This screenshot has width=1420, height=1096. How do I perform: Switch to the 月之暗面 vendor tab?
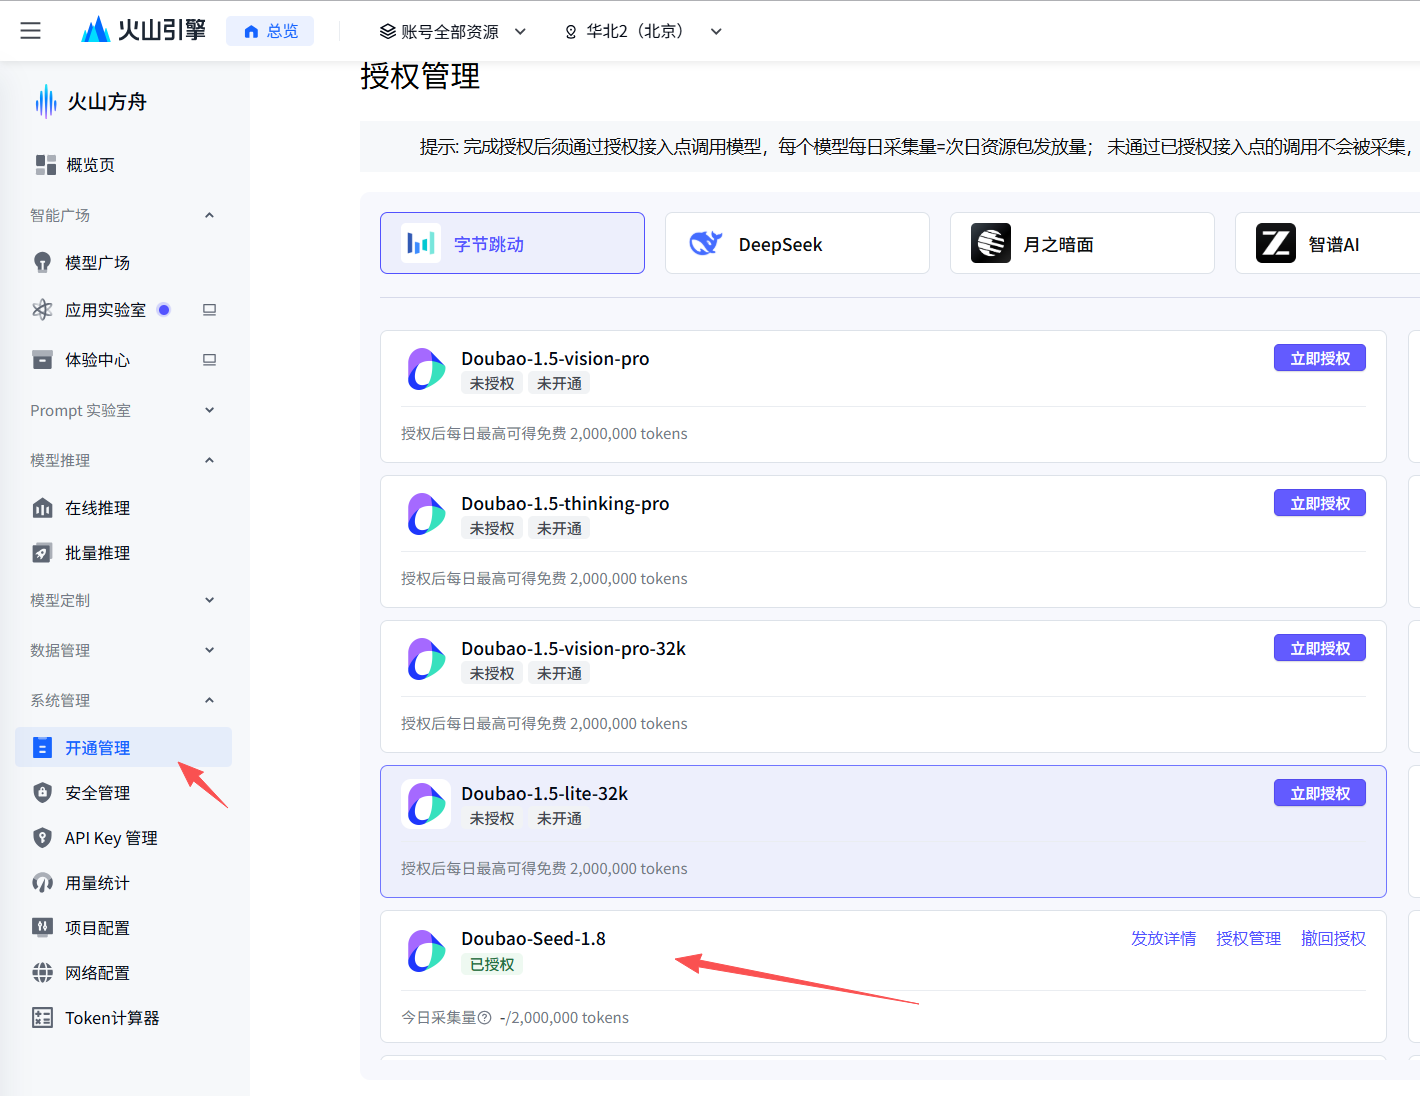1082,243
